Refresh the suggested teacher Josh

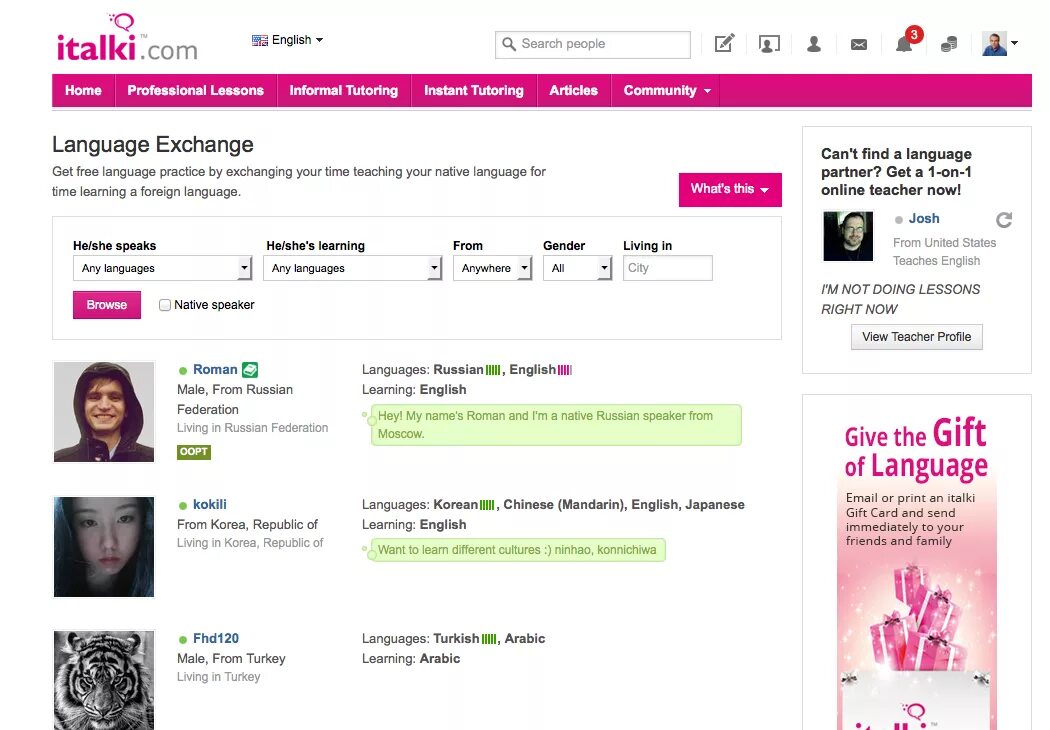[x=1004, y=220]
